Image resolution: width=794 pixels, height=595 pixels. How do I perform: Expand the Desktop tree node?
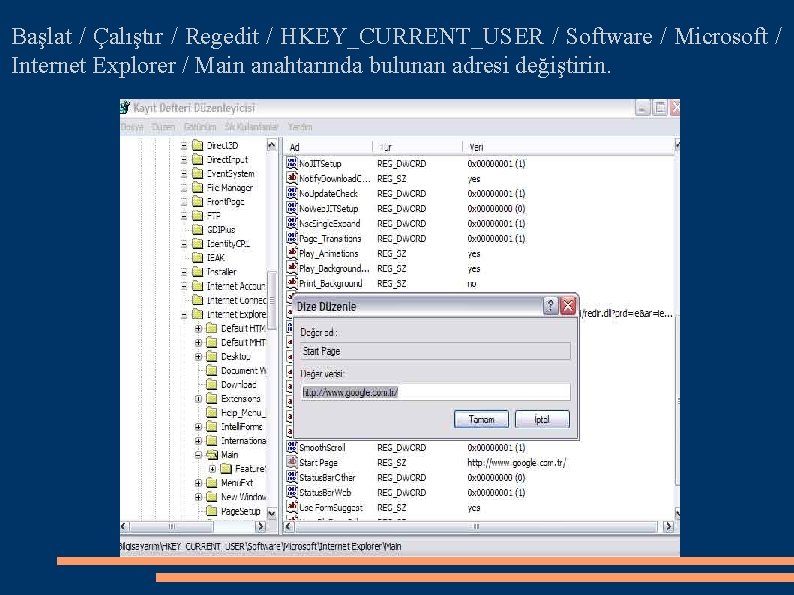click(198, 356)
